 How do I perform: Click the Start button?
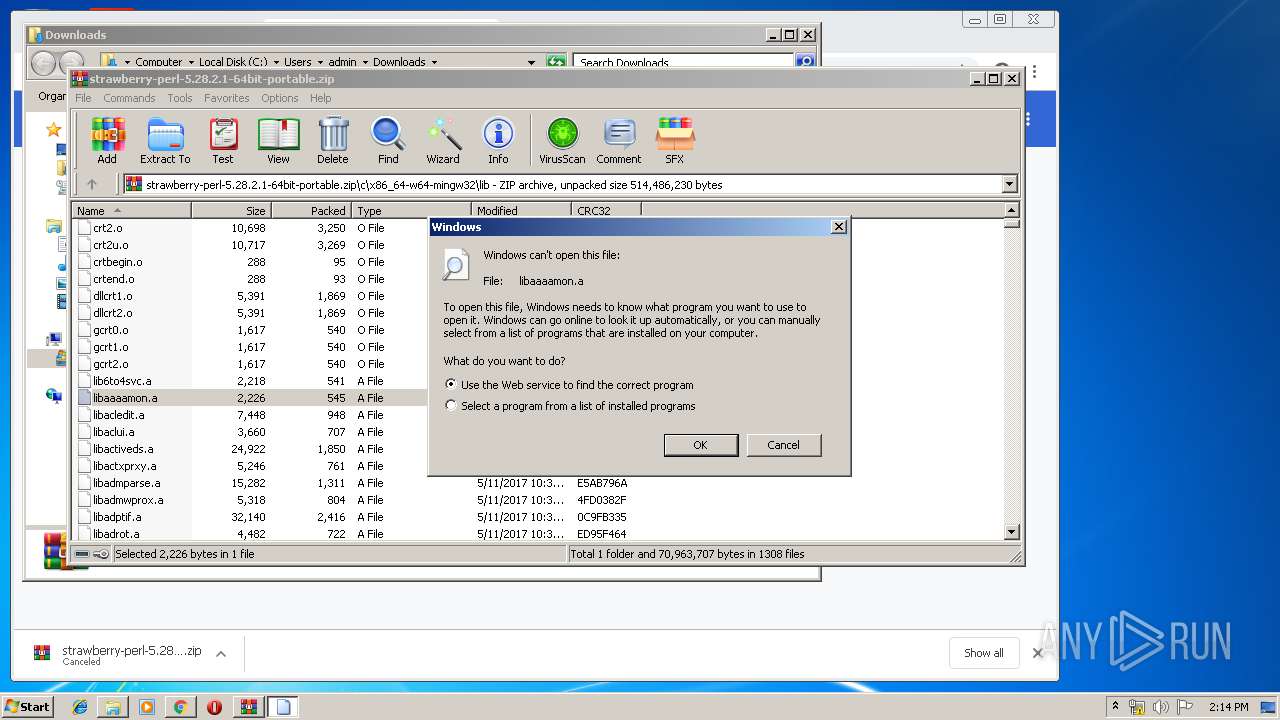tap(27, 707)
